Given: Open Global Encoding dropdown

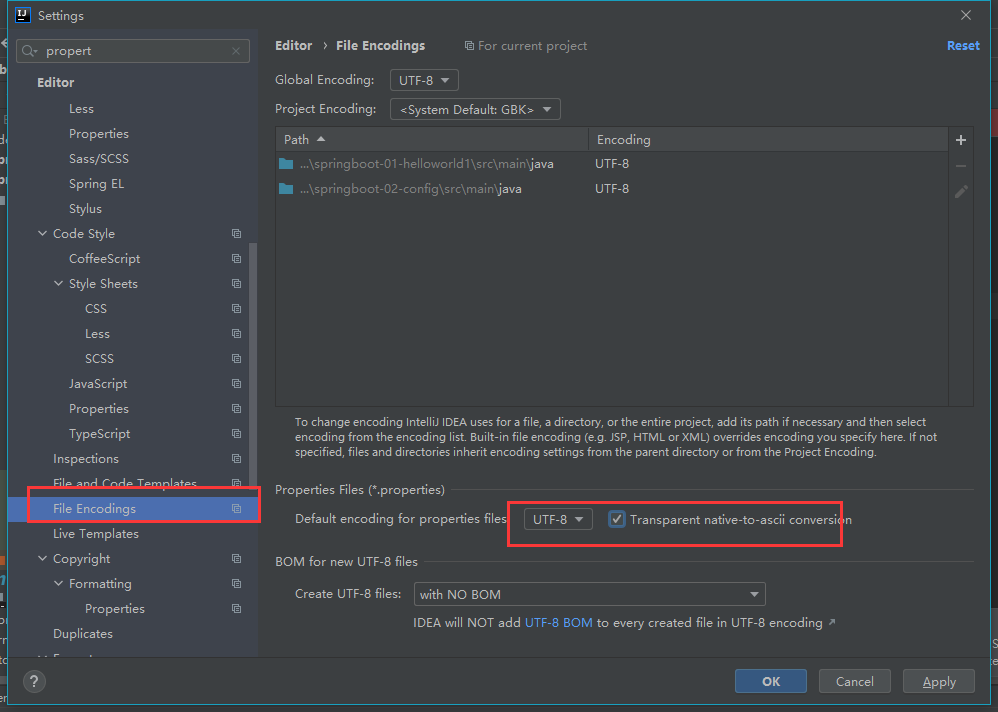Looking at the screenshot, I should [424, 80].
